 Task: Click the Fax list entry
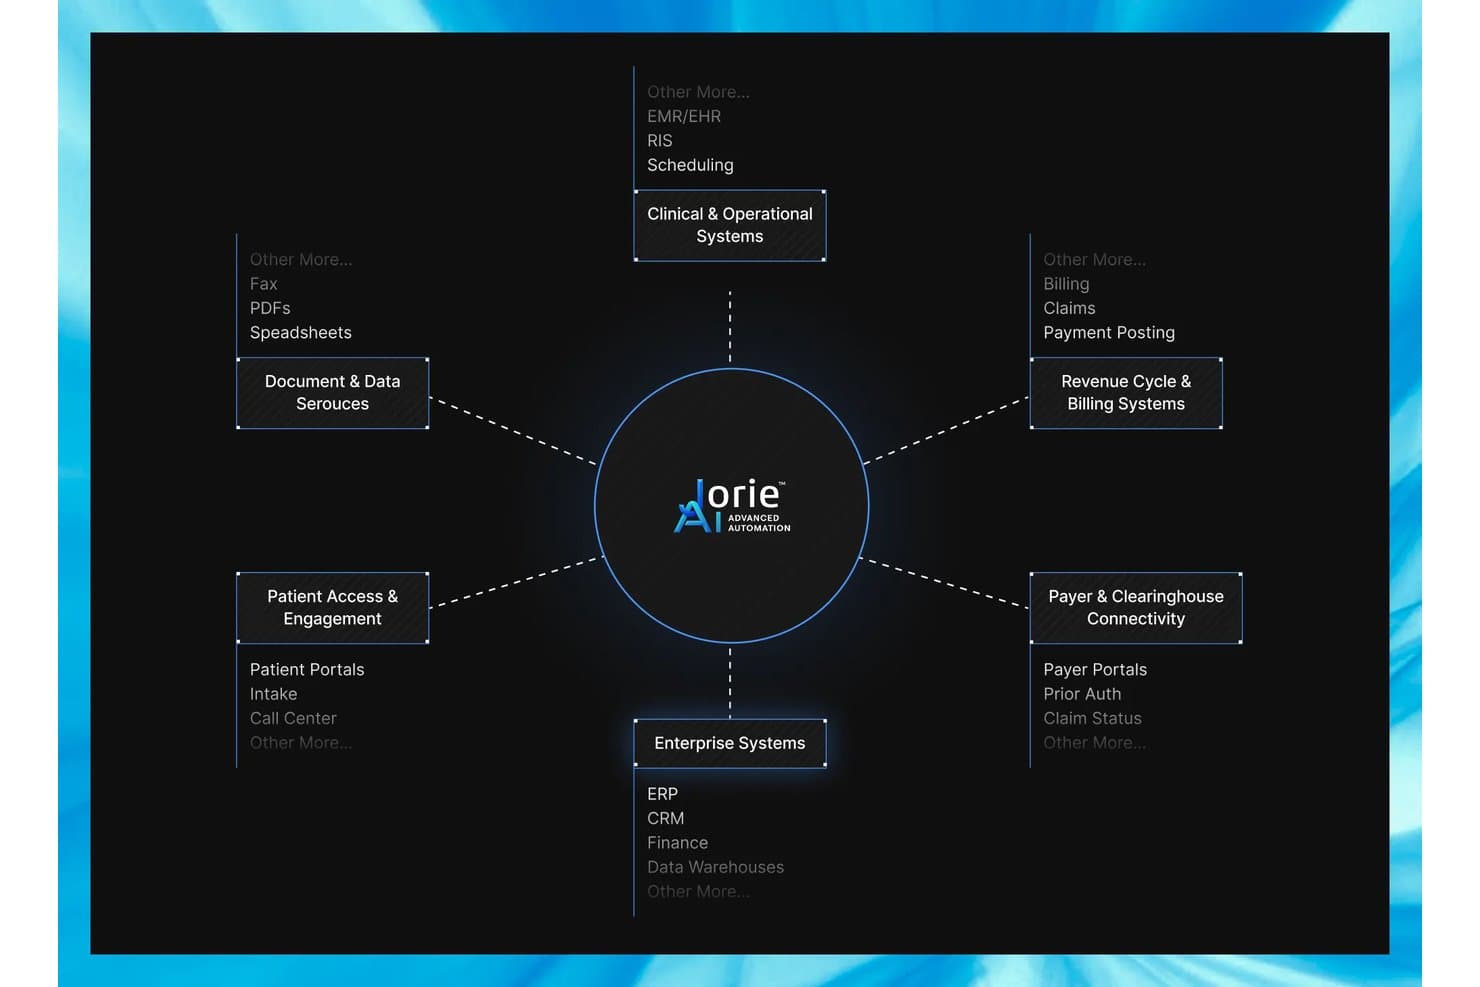point(264,284)
